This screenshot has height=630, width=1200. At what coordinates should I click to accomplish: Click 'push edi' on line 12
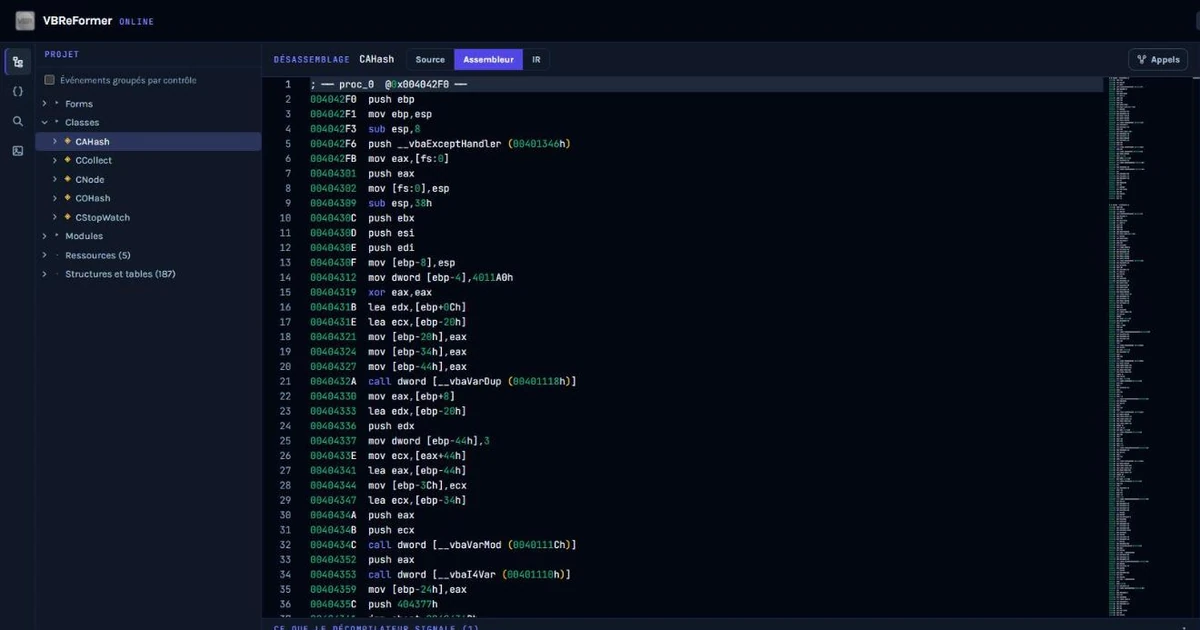coord(391,248)
